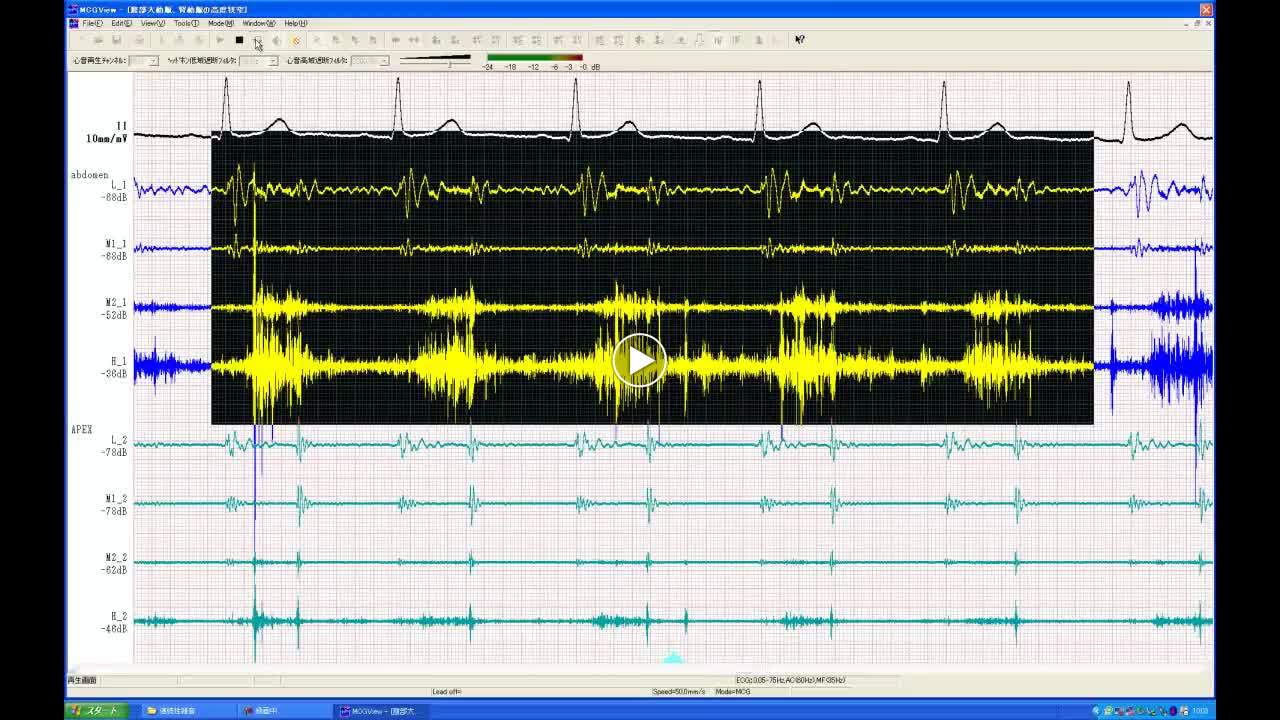Viewport: 1280px width, 720px height.
Task: Click the toolbar icon under the mouse cursor
Action: coord(257,40)
